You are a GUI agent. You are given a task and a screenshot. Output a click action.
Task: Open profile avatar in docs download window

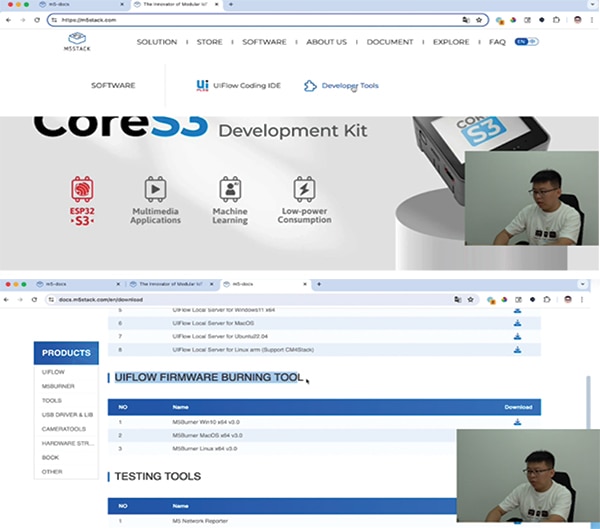568,300
